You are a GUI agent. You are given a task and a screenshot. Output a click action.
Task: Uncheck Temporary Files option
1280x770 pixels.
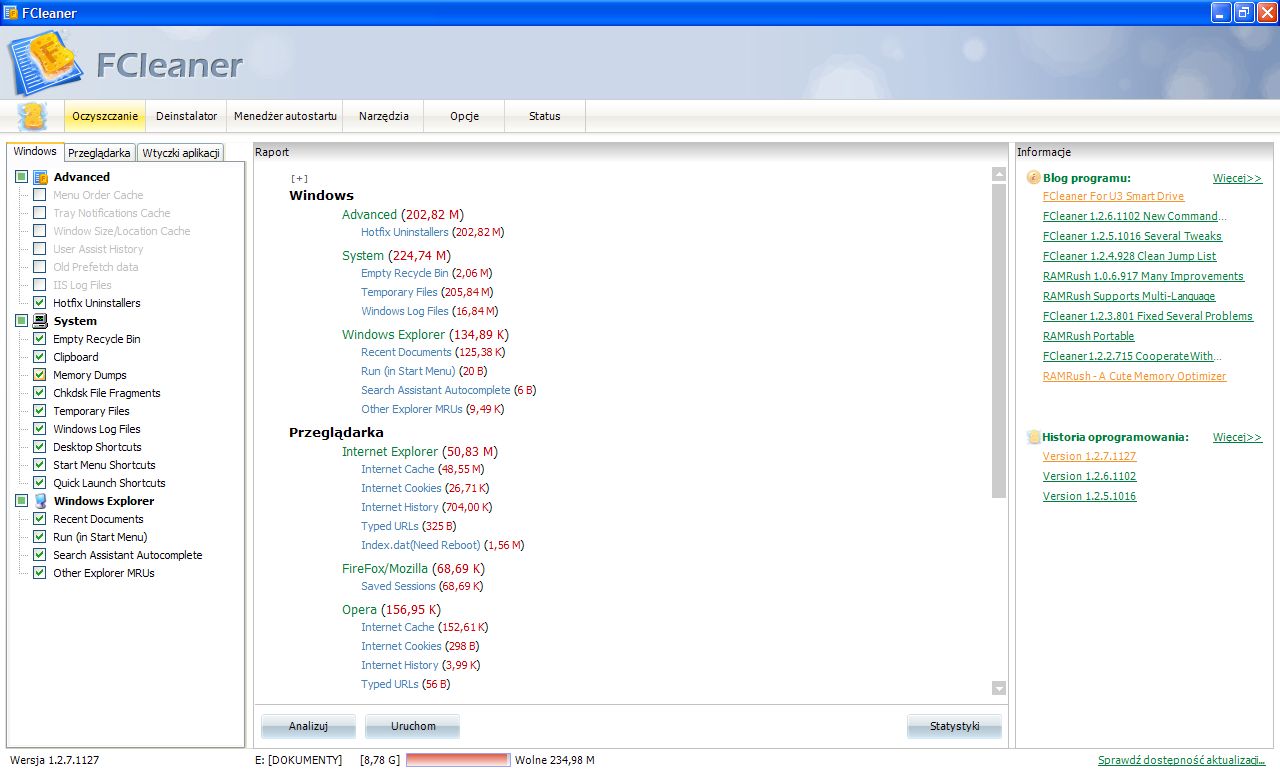click(x=39, y=411)
